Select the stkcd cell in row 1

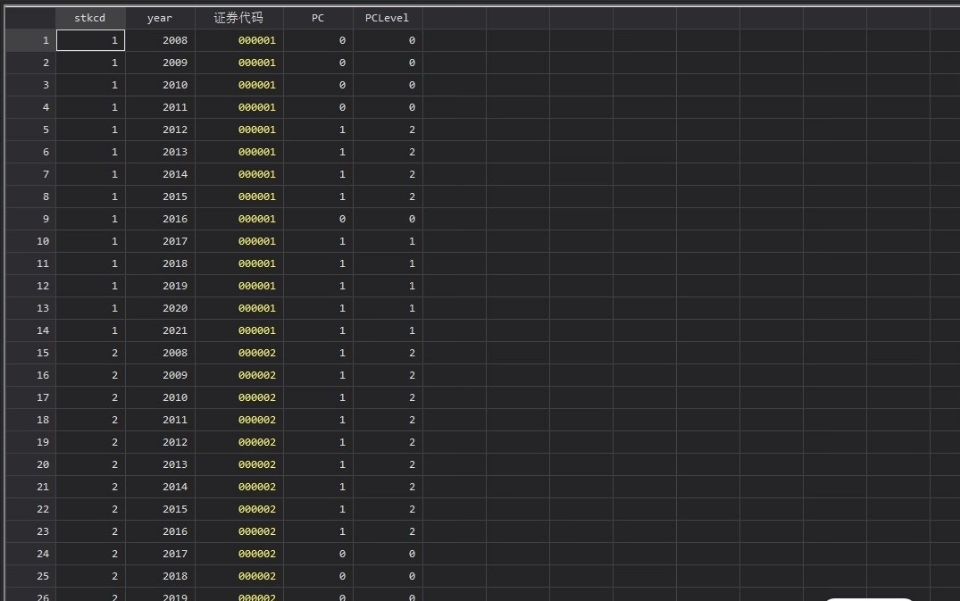[90, 41]
